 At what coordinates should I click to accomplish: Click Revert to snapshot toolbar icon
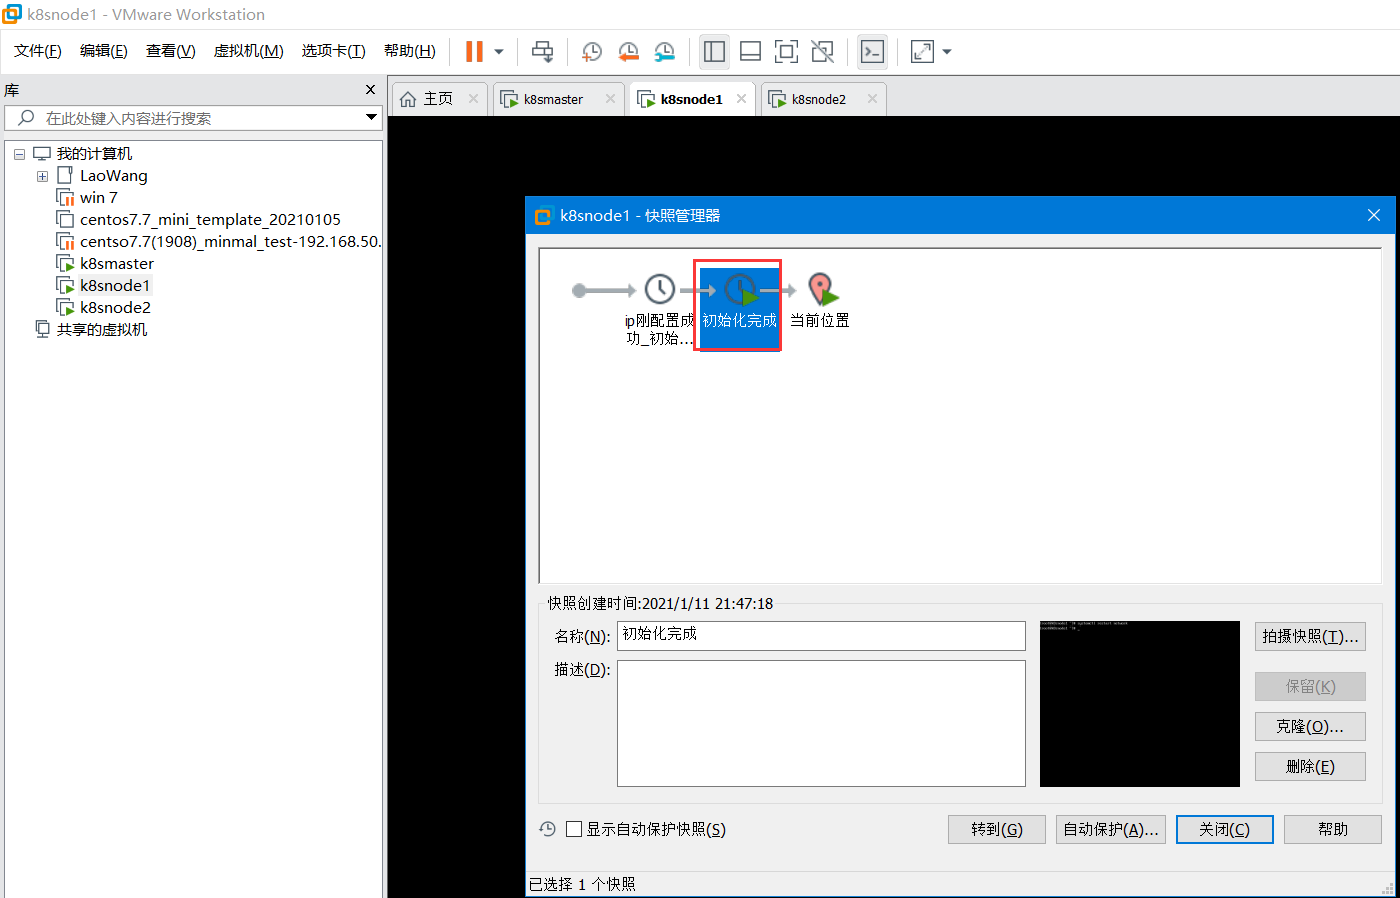coord(628,51)
